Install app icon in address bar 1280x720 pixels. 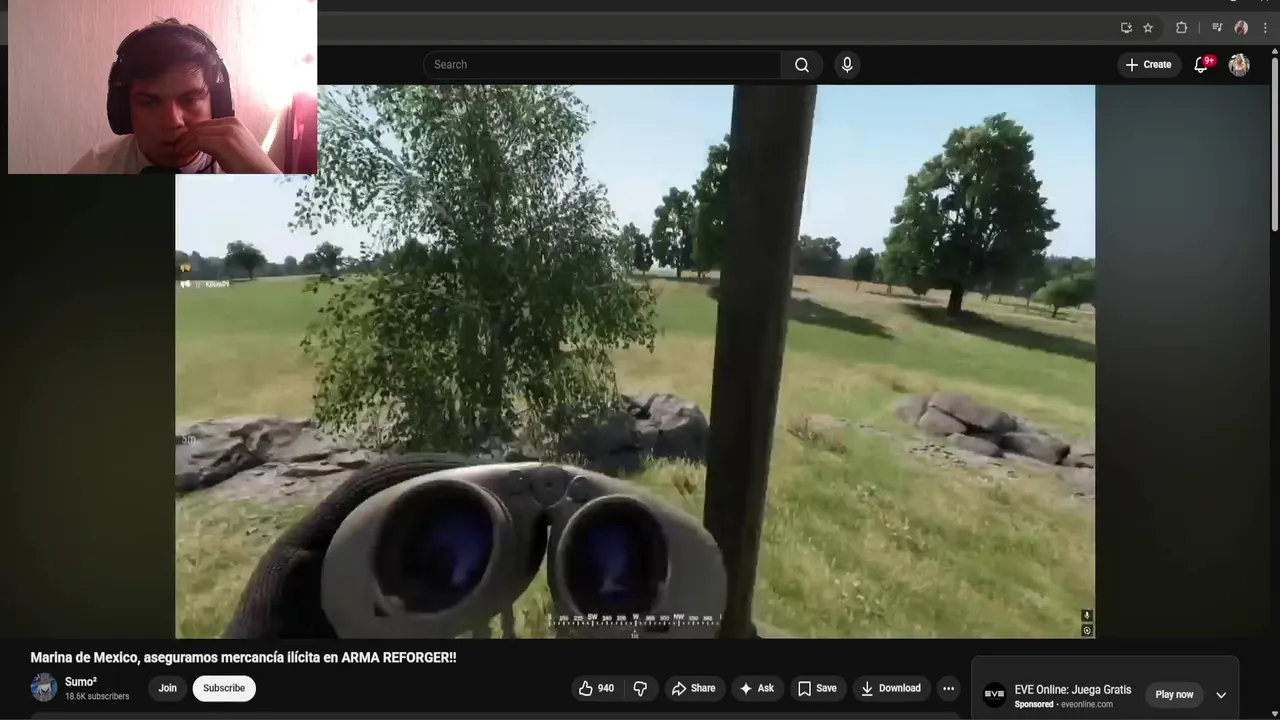pyautogui.click(x=1126, y=28)
